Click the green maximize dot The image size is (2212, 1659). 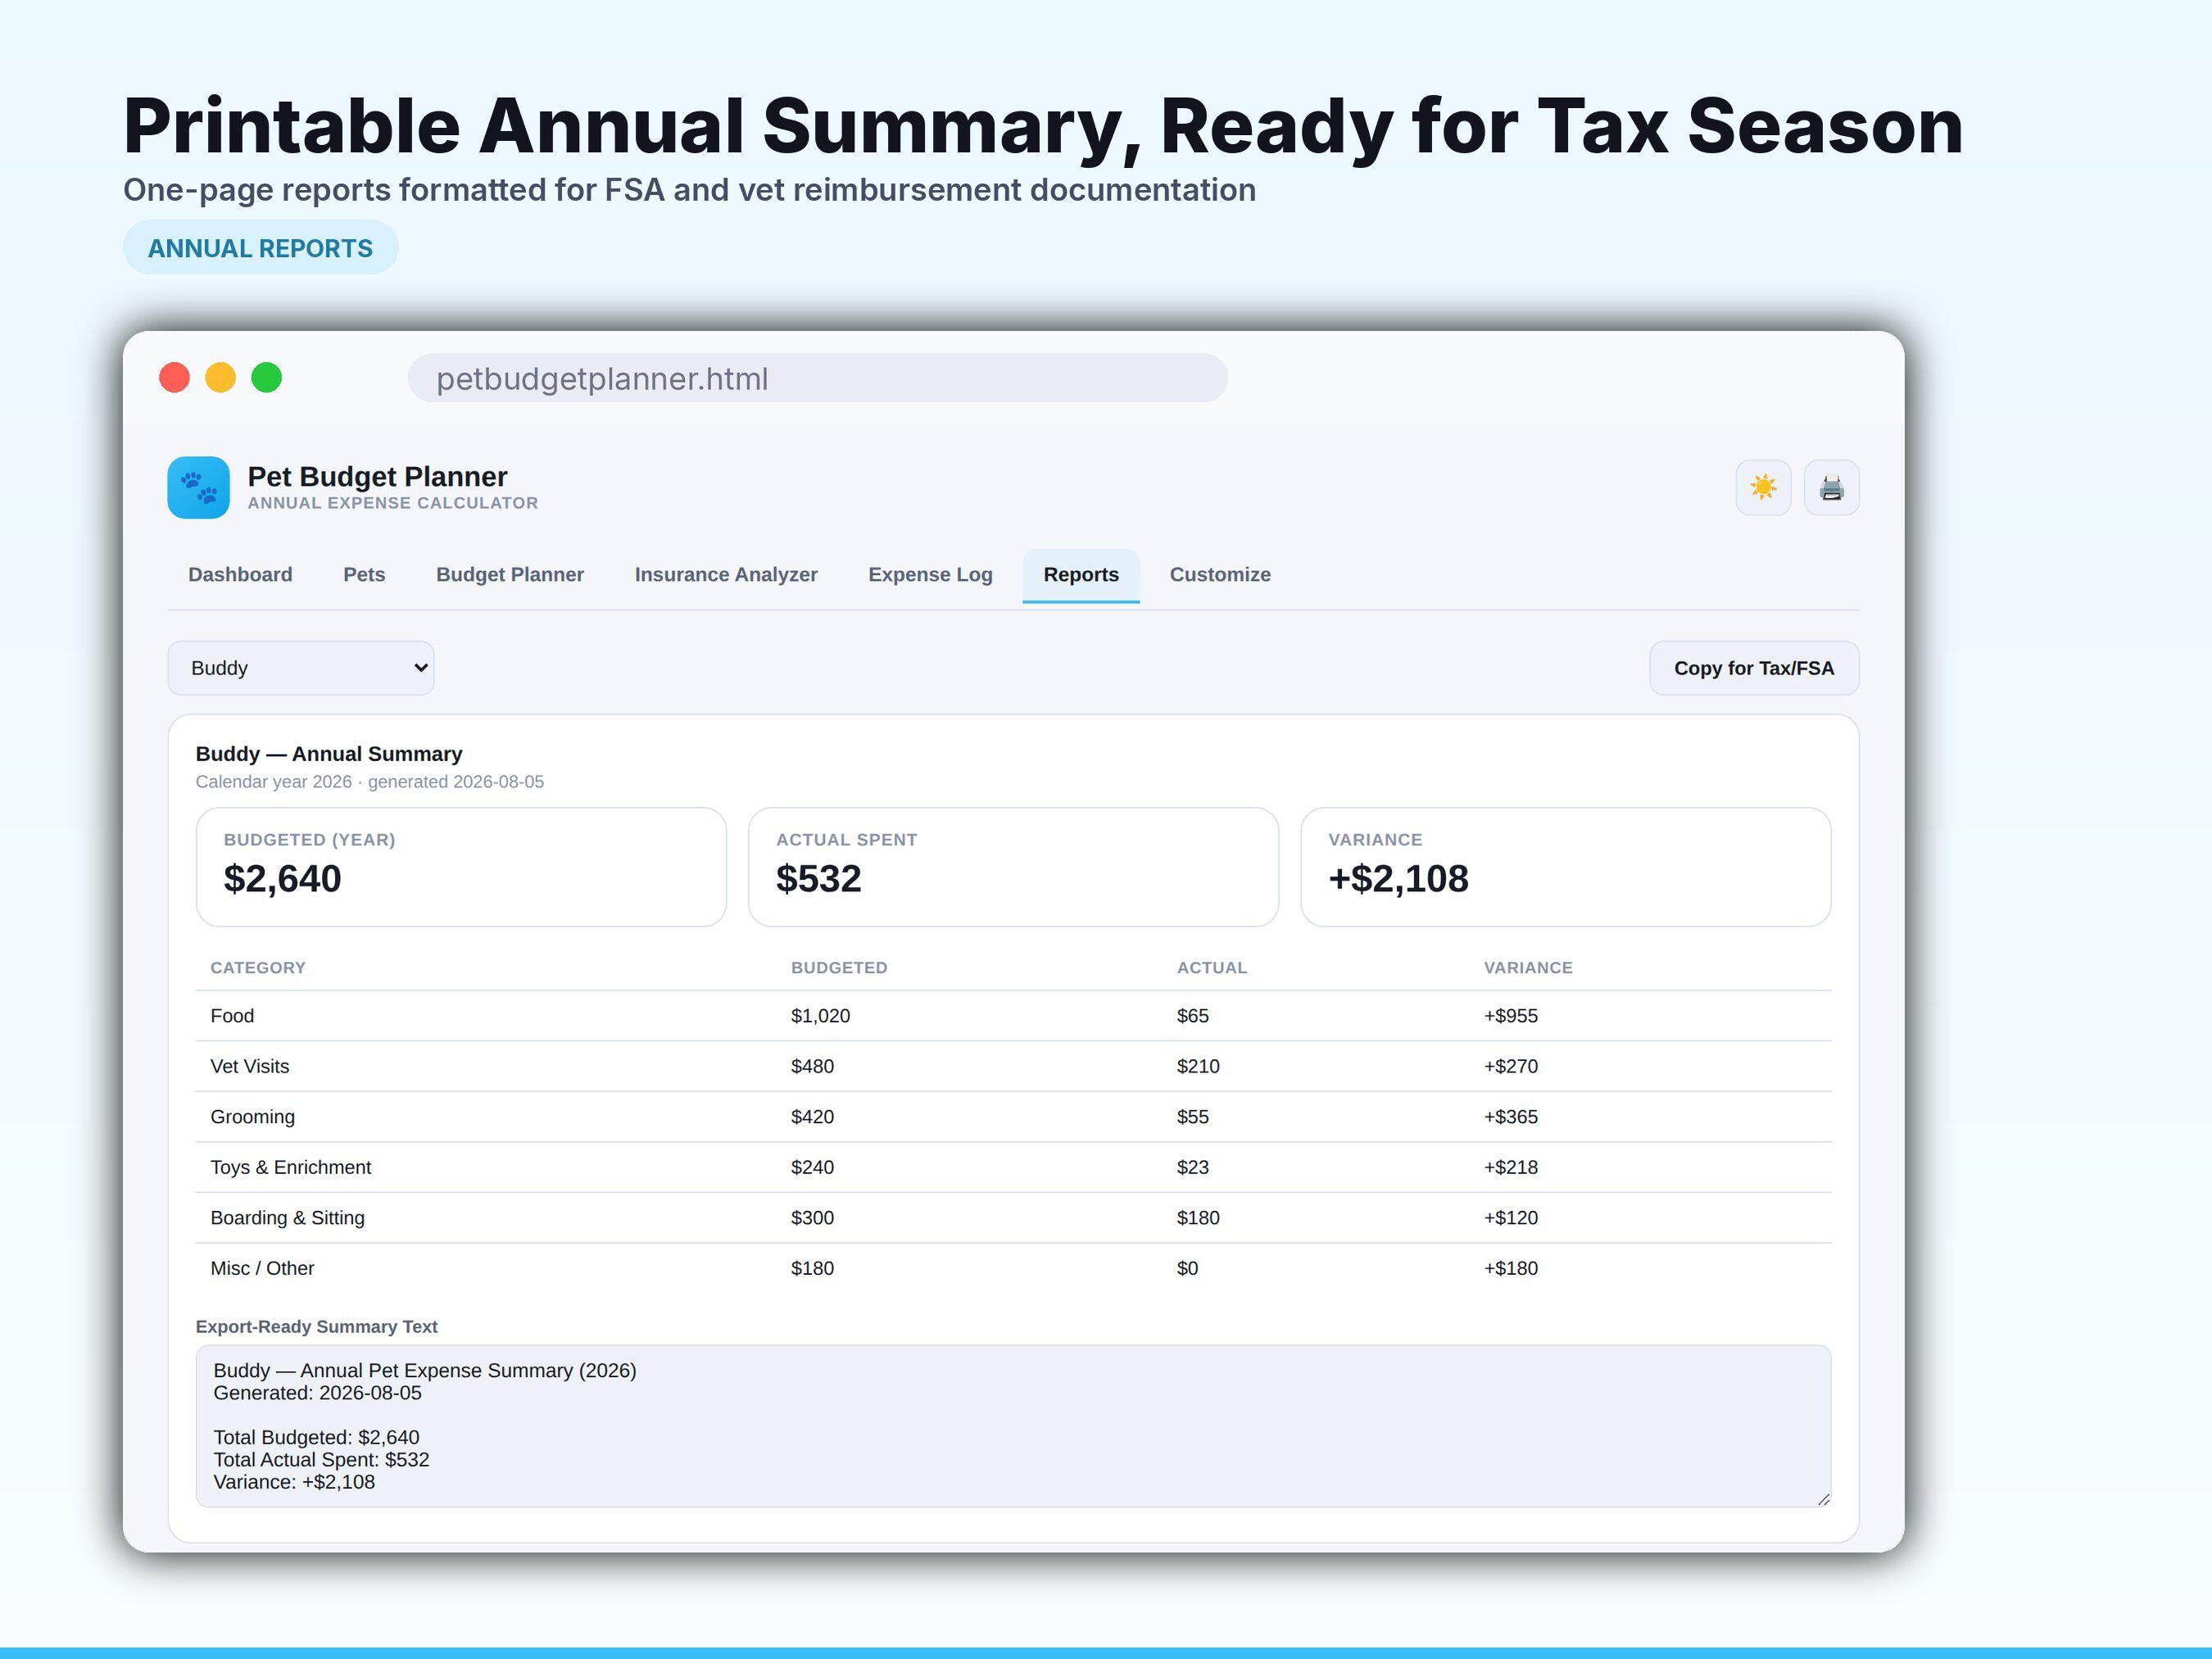(x=267, y=378)
